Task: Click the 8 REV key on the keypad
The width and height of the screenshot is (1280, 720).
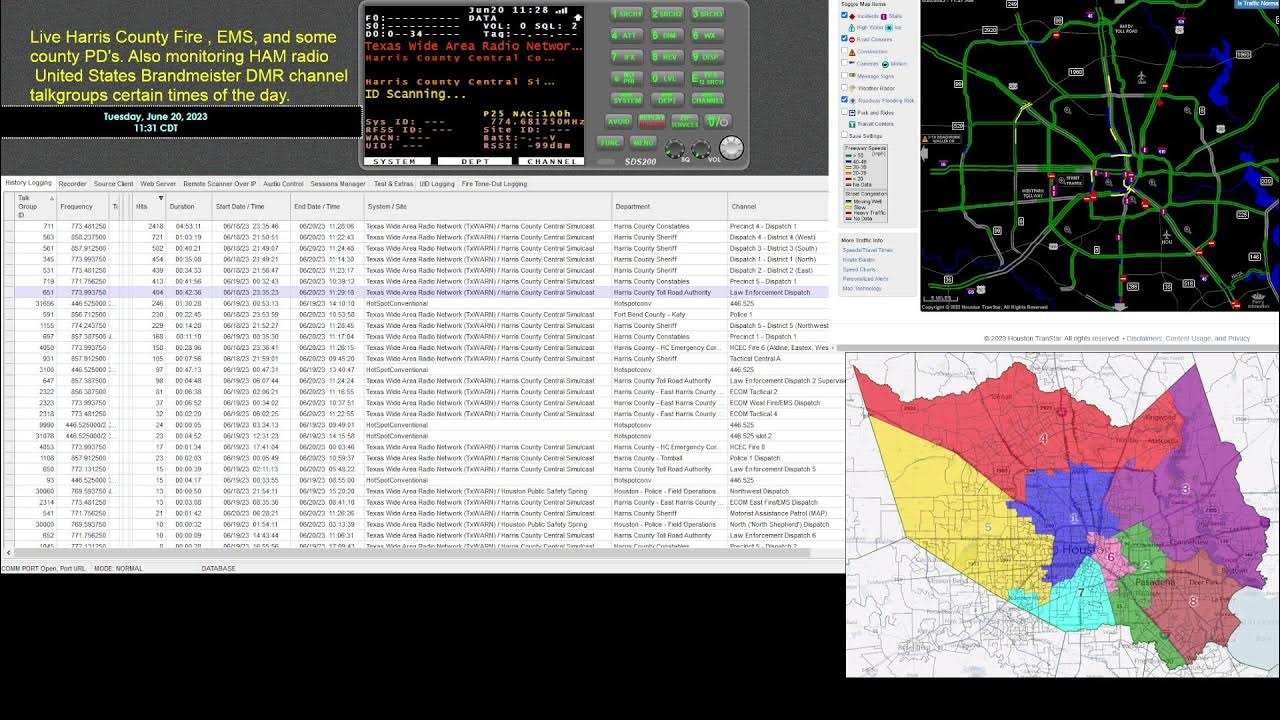Action: [x=667, y=57]
